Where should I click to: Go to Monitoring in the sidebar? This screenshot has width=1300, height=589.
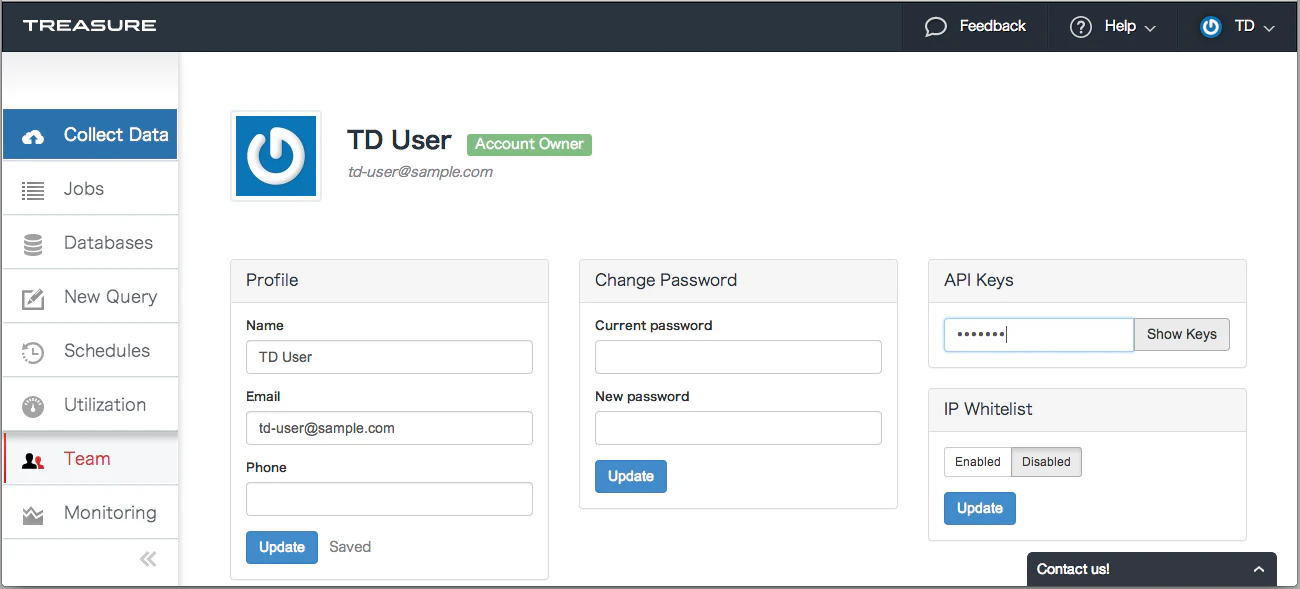pyautogui.click(x=90, y=513)
